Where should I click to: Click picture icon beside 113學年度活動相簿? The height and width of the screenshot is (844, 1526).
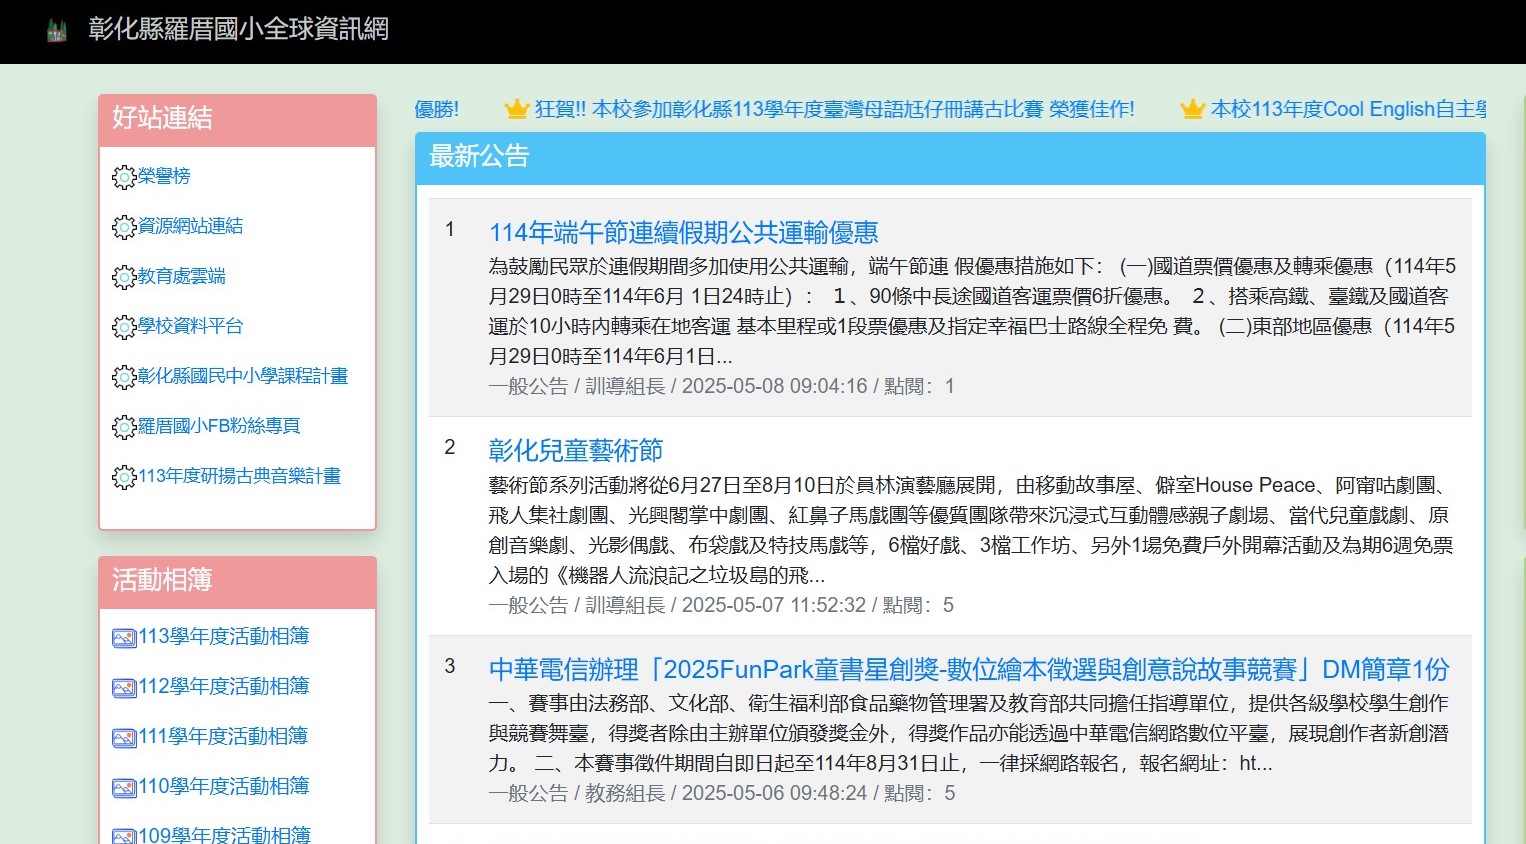(124, 638)
